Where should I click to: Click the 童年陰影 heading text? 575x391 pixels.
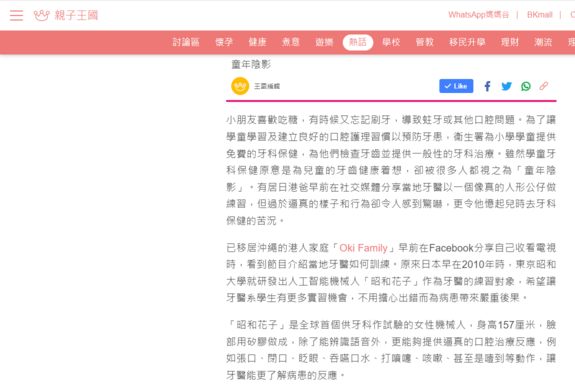[251, 65]
